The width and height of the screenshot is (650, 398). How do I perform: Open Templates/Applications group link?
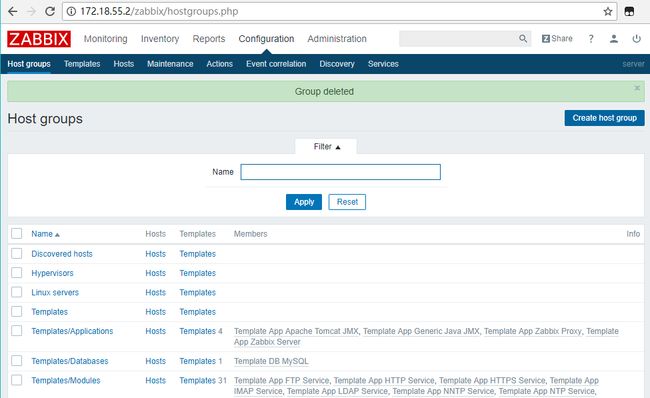tap(72, 331)
